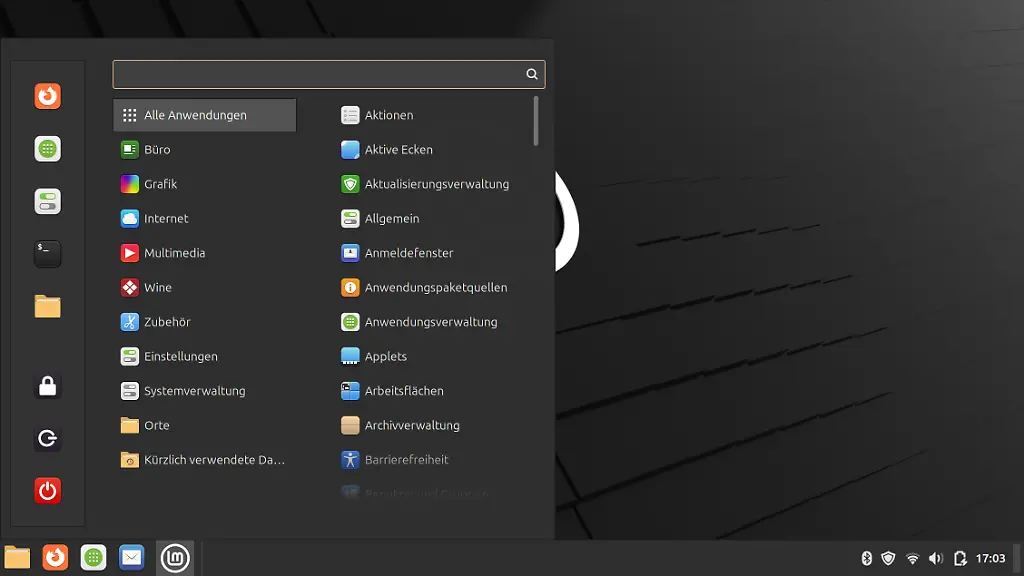Launch Barrierefreiheit settings
This screenshot has width=1024, height=576.
point(406,460)
